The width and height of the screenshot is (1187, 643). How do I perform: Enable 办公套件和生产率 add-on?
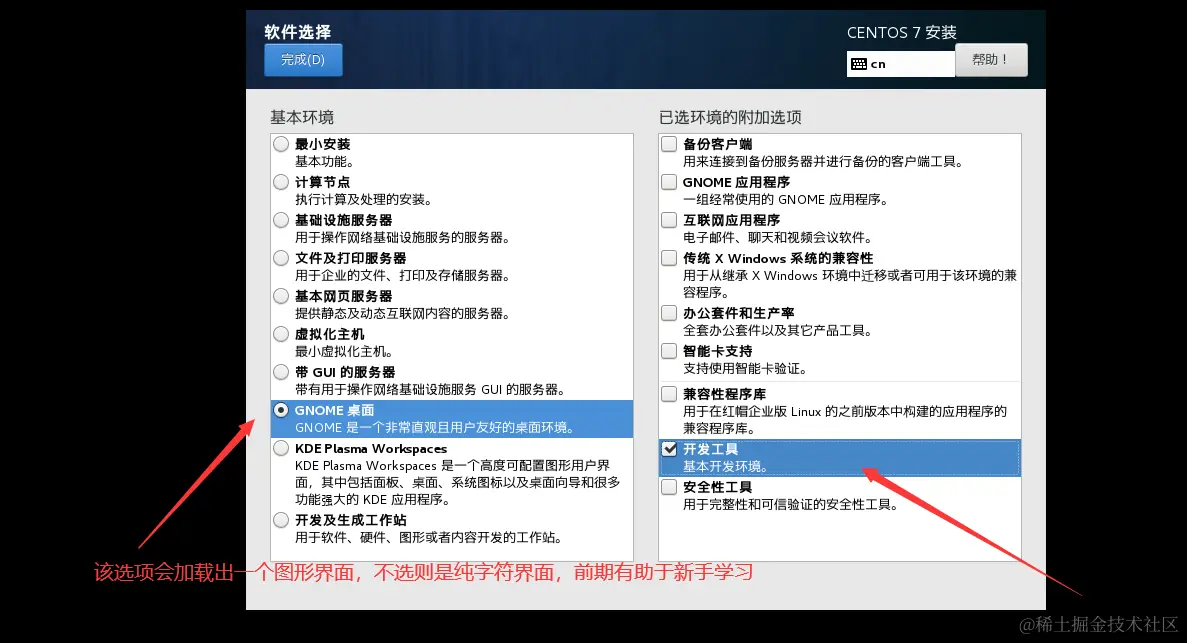[x=668, y=312]
